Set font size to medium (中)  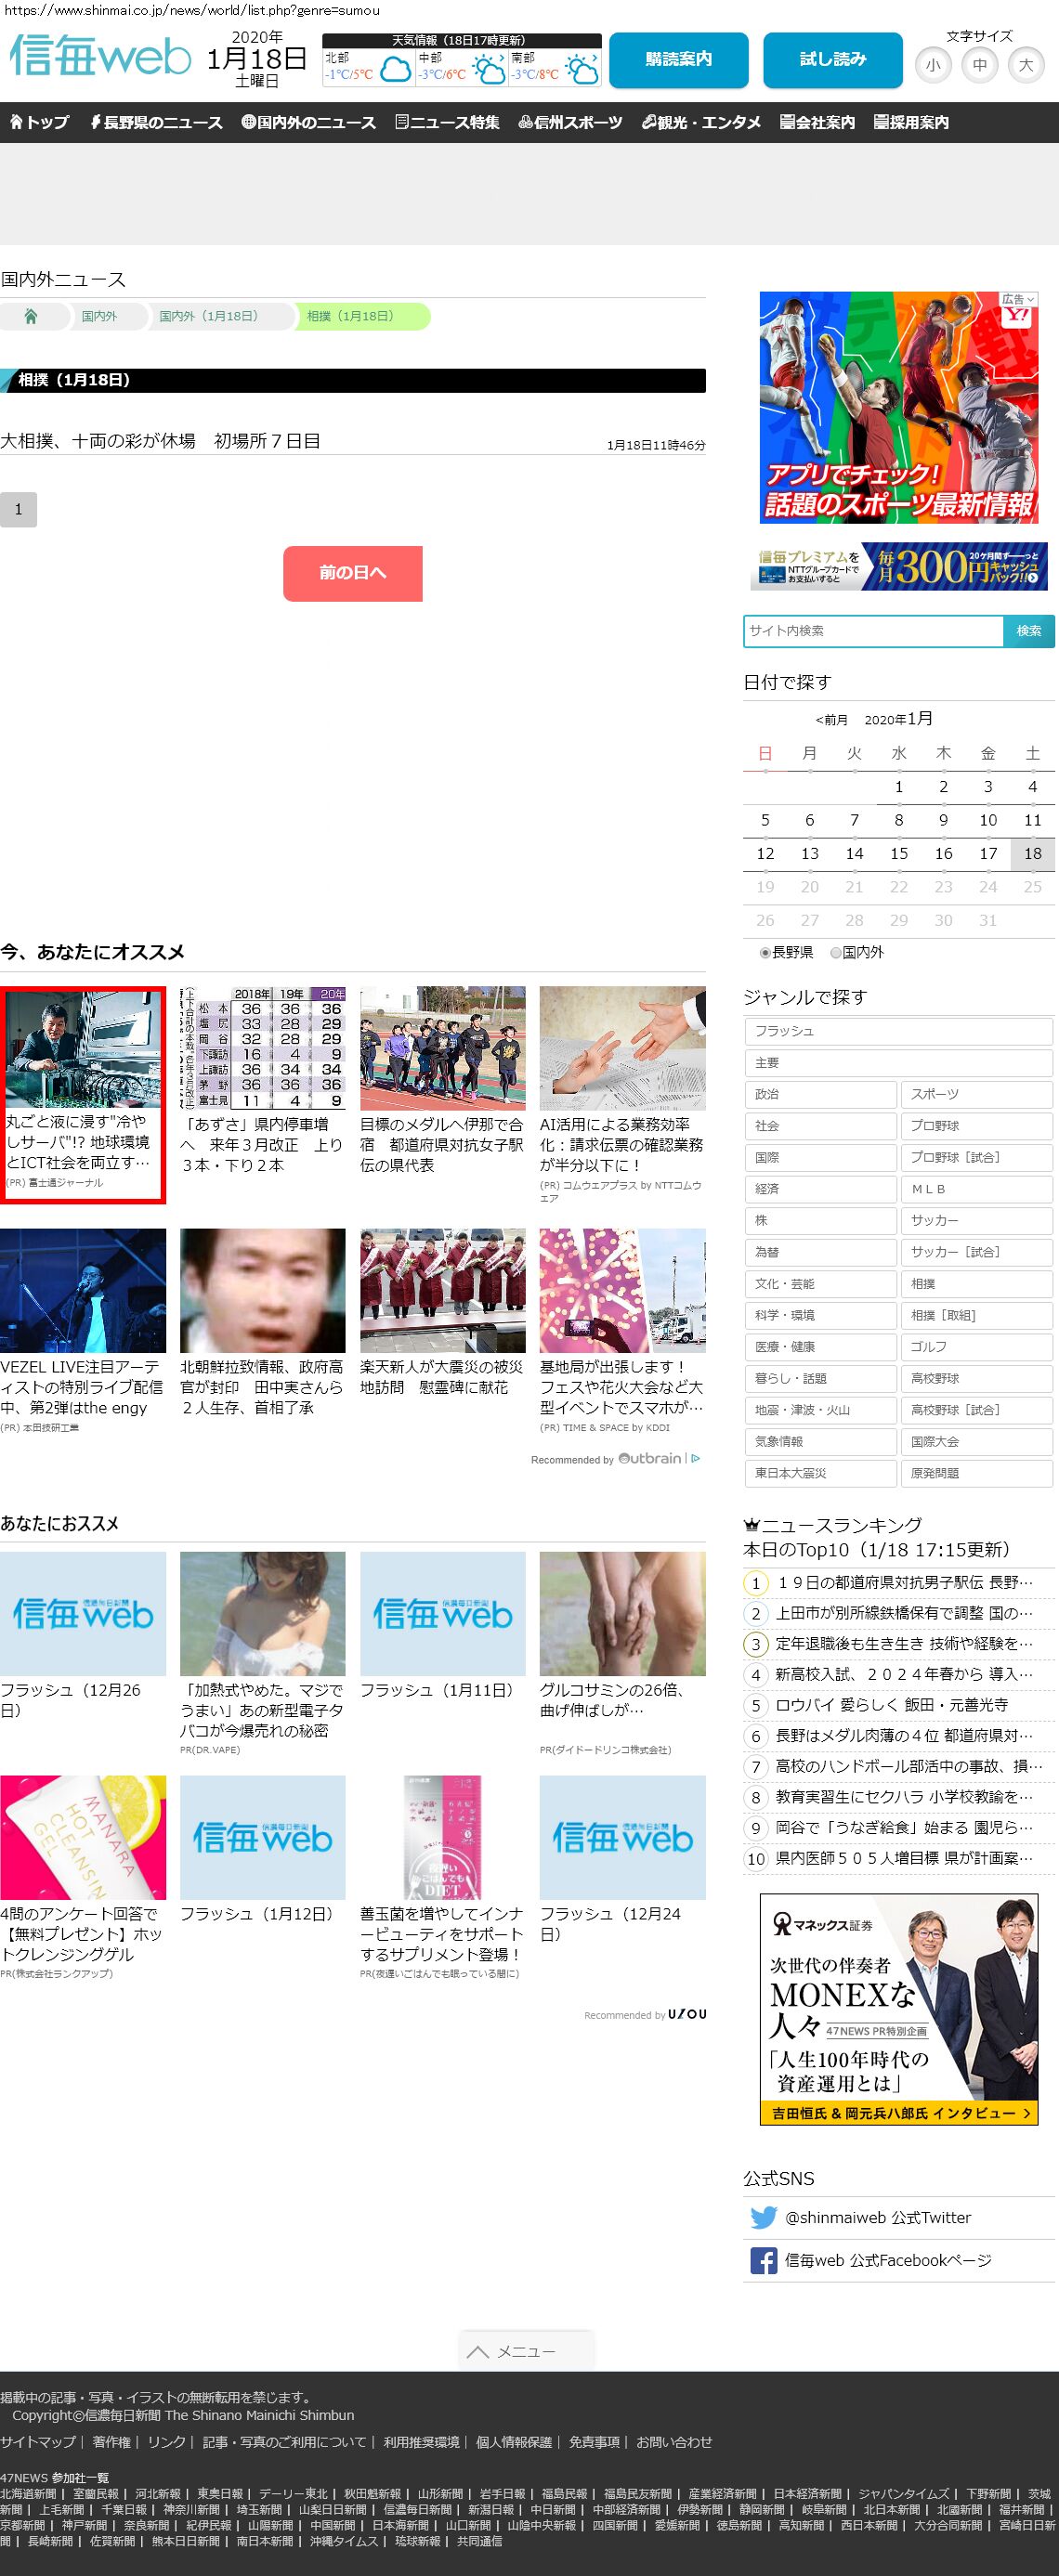pos(980,65)
